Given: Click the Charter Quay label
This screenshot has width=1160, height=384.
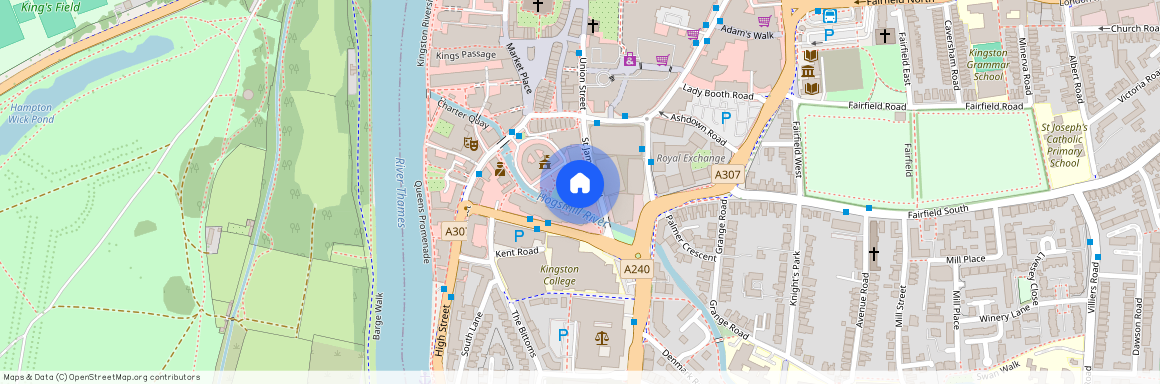Looking at the screenshot, I should point(462,115).
